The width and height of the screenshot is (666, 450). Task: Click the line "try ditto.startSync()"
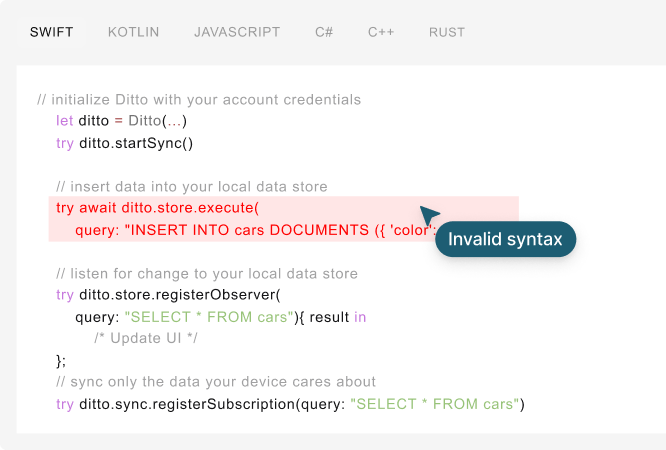tap(124, 143)
